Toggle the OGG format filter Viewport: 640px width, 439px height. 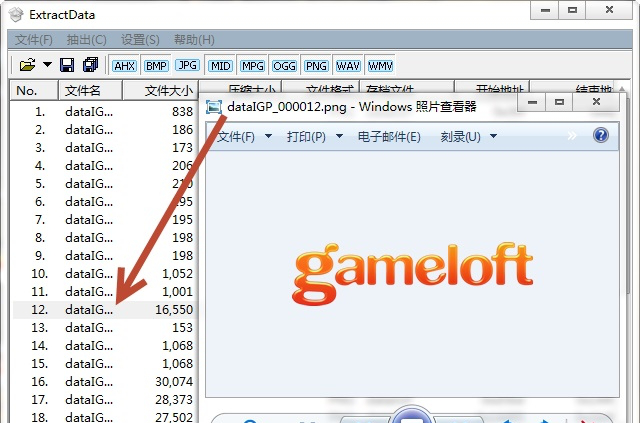pyautogui.click(x=284, y=66)
